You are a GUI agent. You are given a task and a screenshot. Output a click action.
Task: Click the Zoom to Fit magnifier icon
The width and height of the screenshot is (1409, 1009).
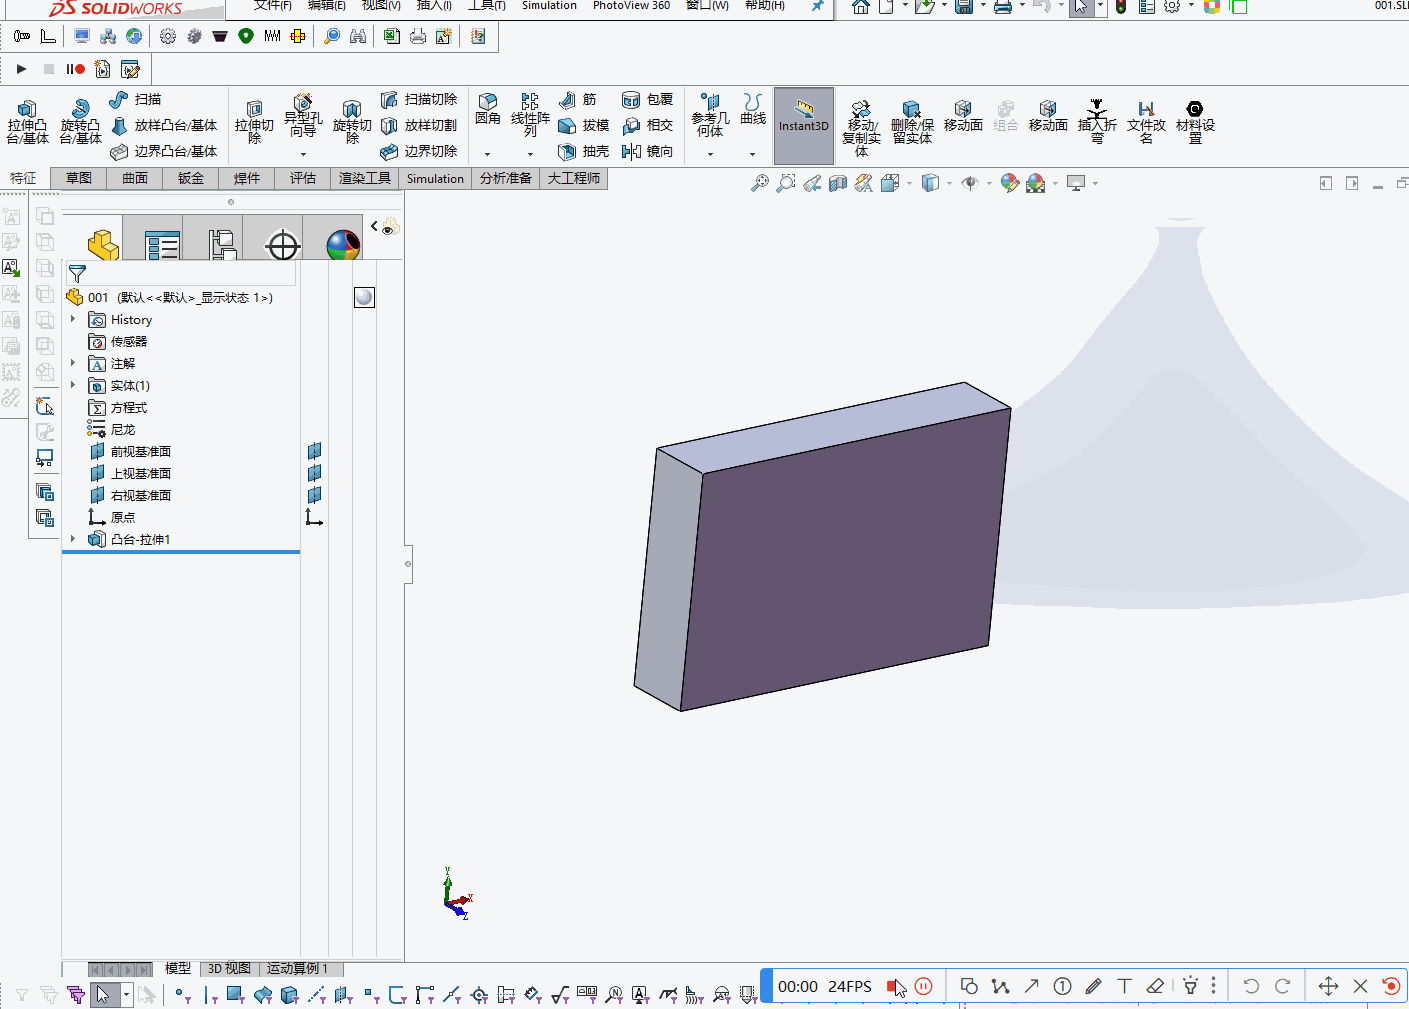coord(760,183)
